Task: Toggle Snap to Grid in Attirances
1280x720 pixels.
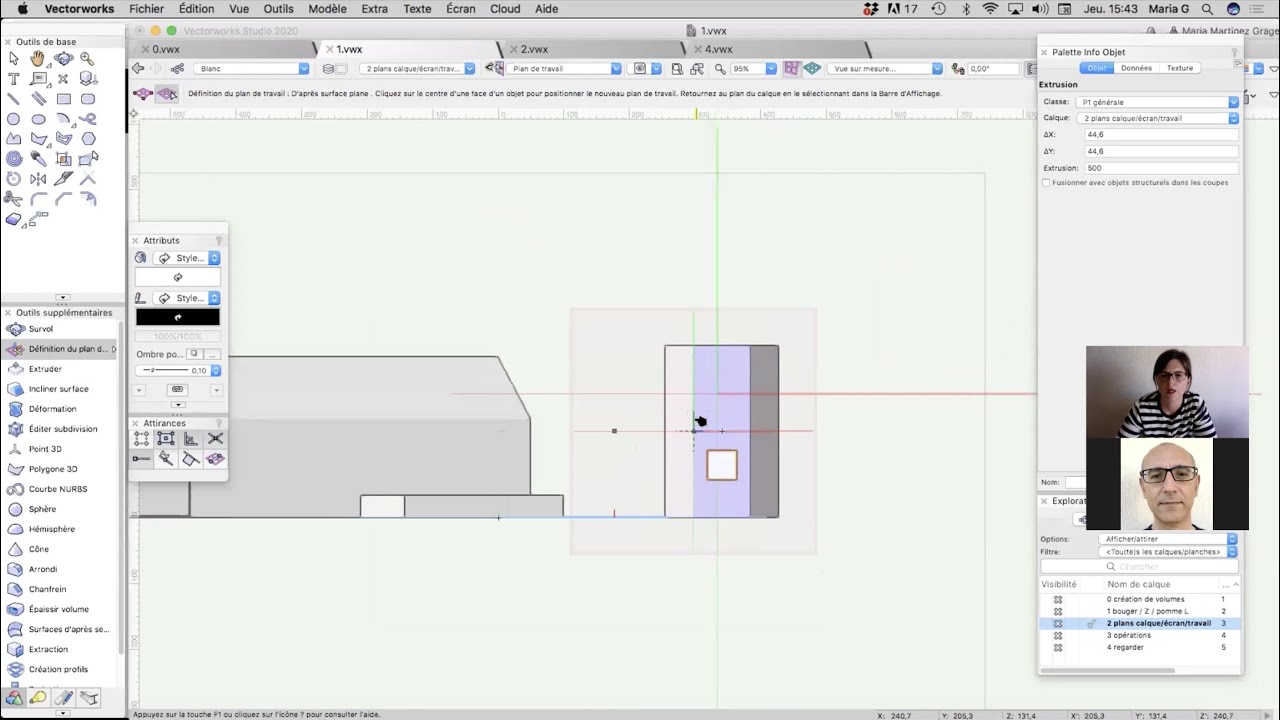Action: 142,439
